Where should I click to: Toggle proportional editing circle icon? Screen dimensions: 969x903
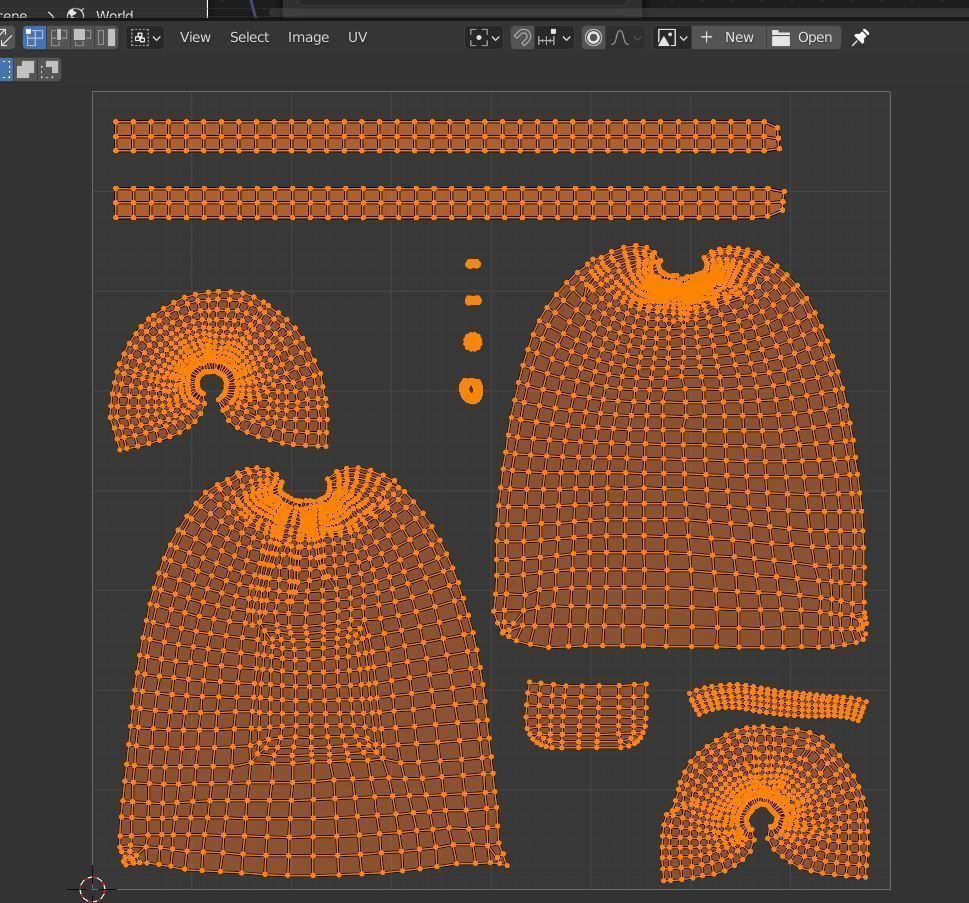(593, 38)
